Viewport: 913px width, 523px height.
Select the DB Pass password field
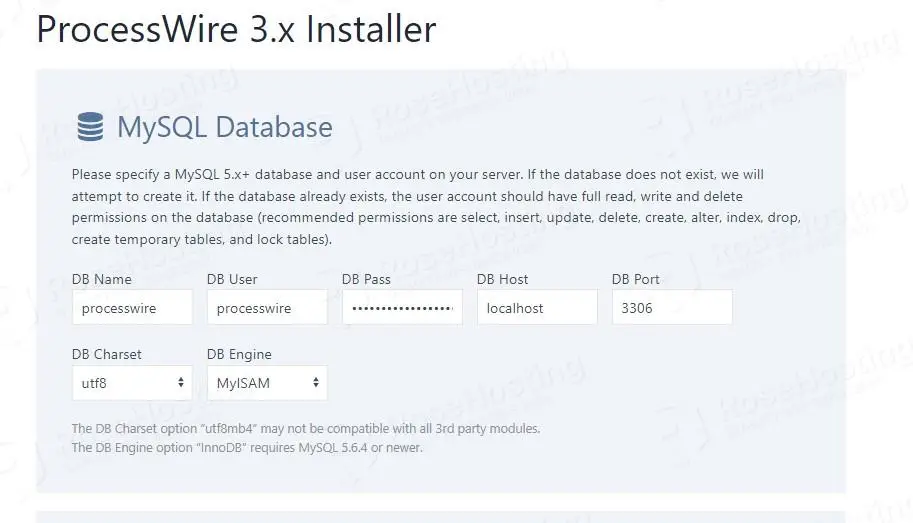pyautogui.click(x=402, y=308)
